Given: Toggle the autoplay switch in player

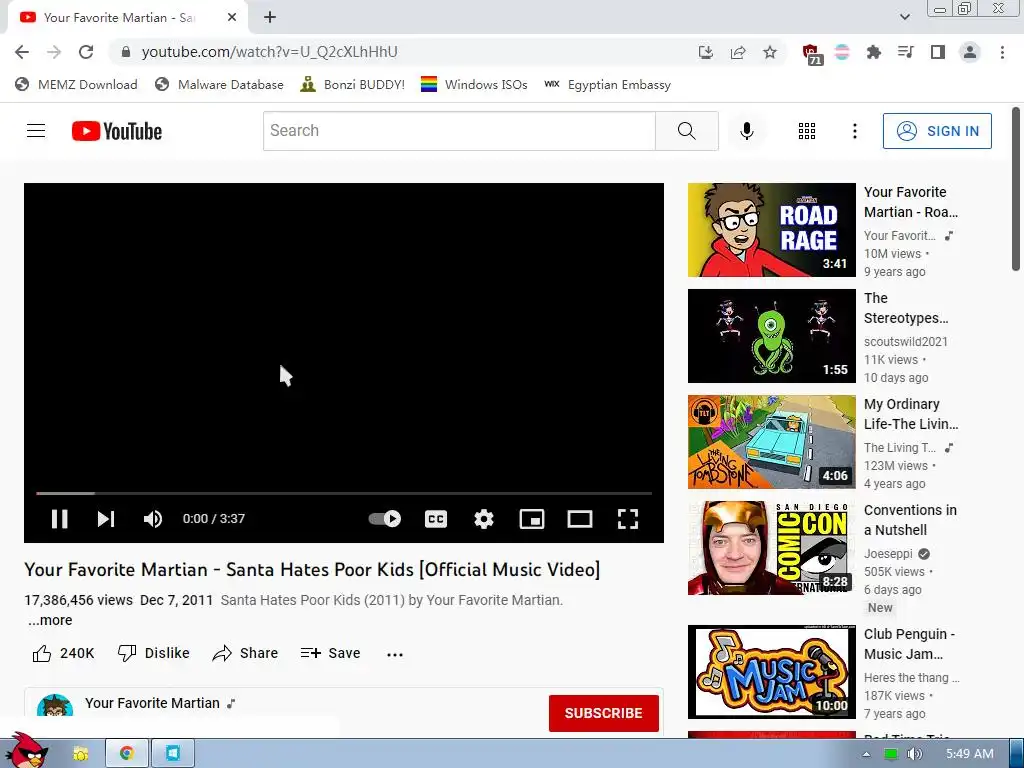Looking at the screenshot, I should (x=385, y=519).
